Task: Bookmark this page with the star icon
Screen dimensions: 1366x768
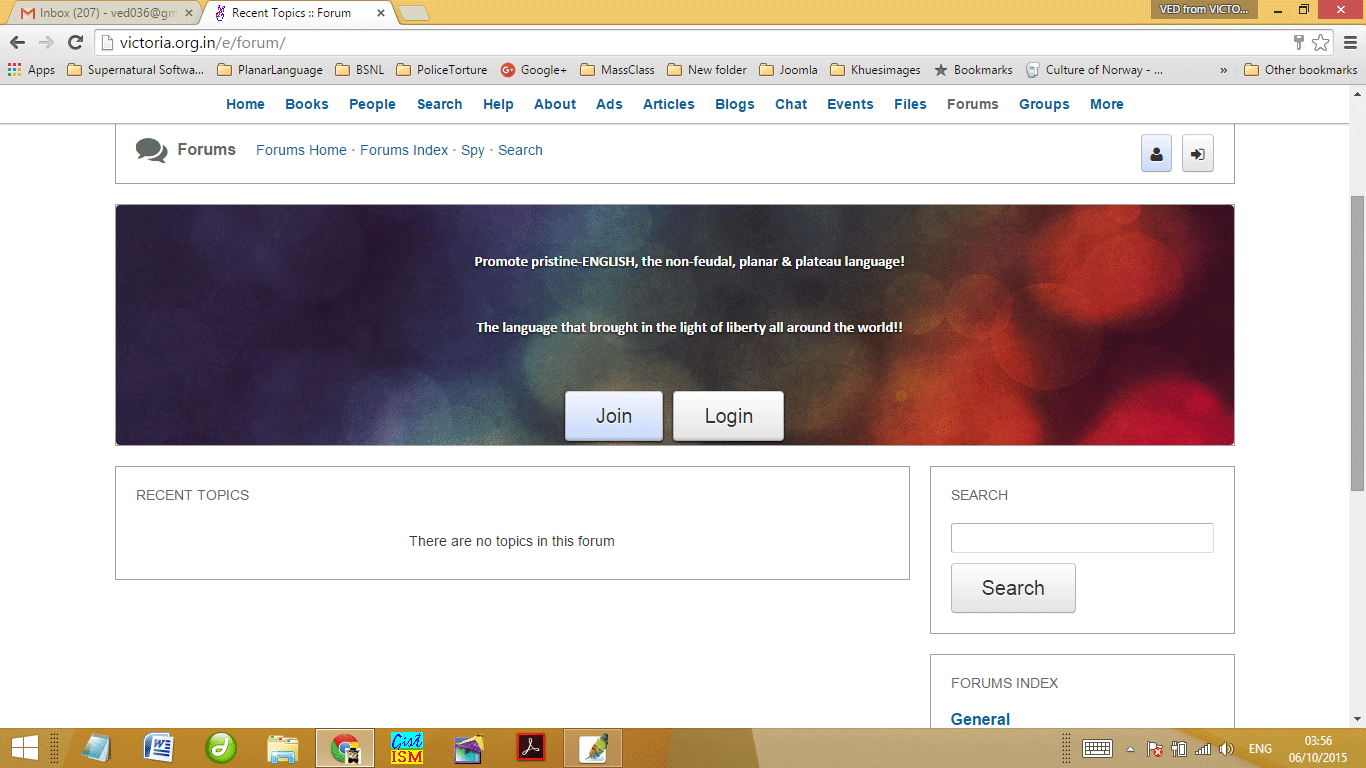Action: [1320, 42]
